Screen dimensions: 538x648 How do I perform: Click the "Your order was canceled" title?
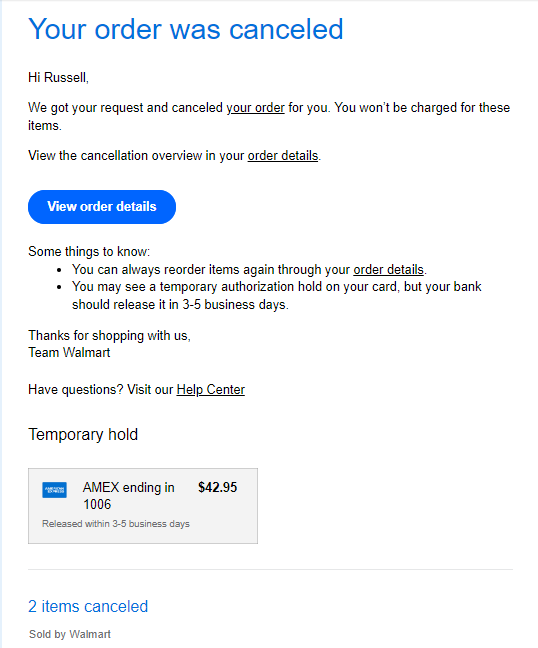[186, 29]
